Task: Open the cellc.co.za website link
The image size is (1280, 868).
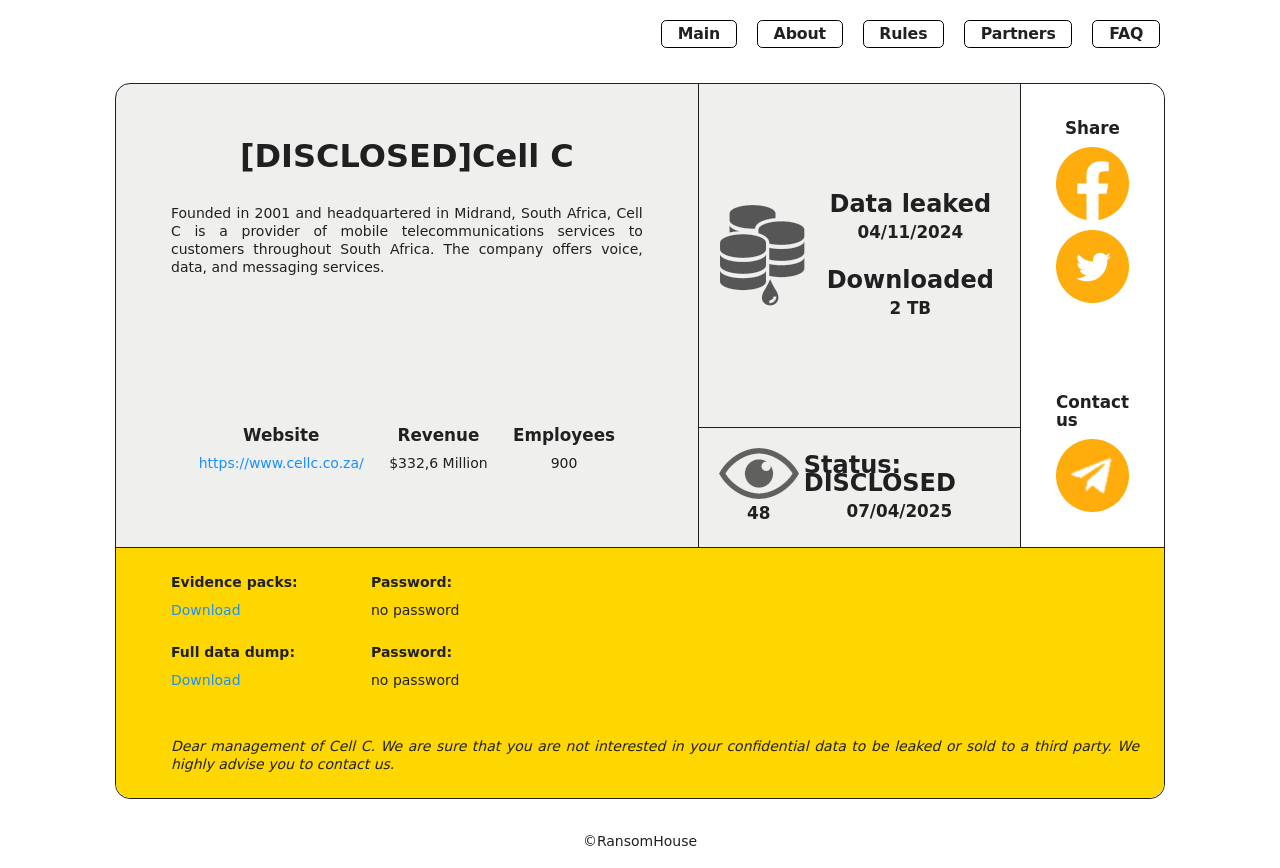Action: 281,464
